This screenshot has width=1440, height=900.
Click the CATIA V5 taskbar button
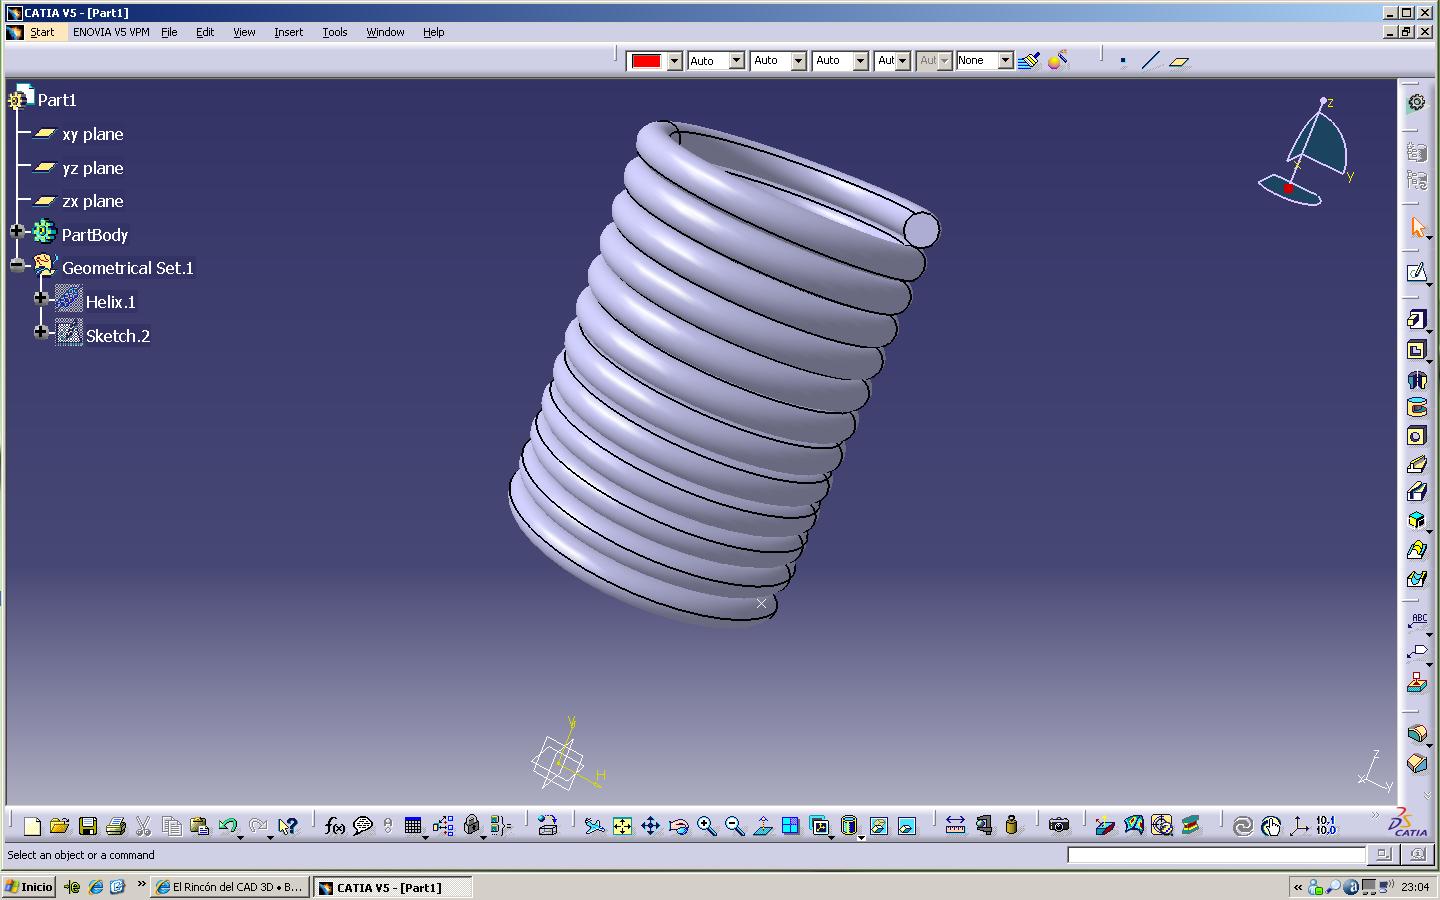coord(392,887)
